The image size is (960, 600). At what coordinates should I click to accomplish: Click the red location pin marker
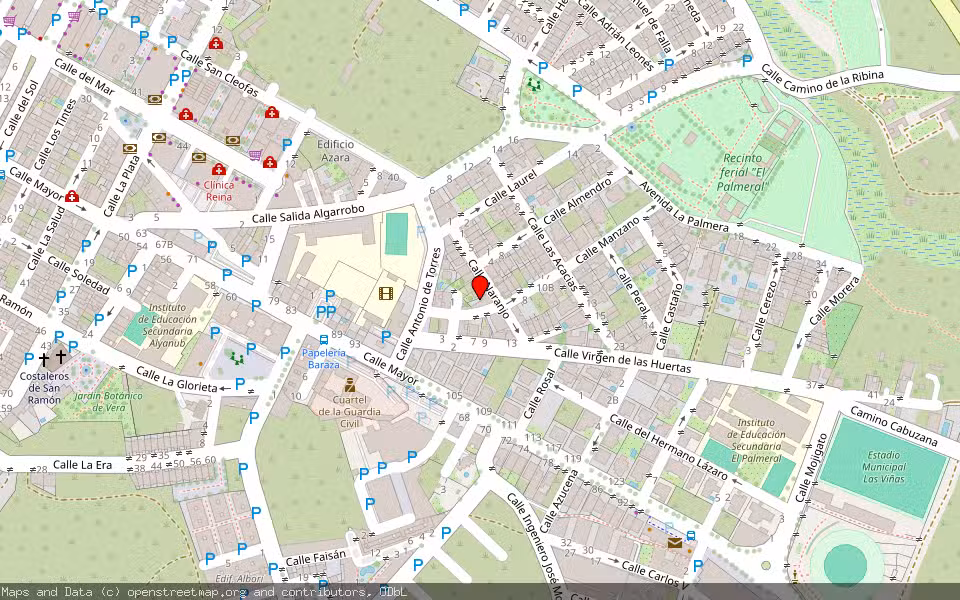[481, 287]
